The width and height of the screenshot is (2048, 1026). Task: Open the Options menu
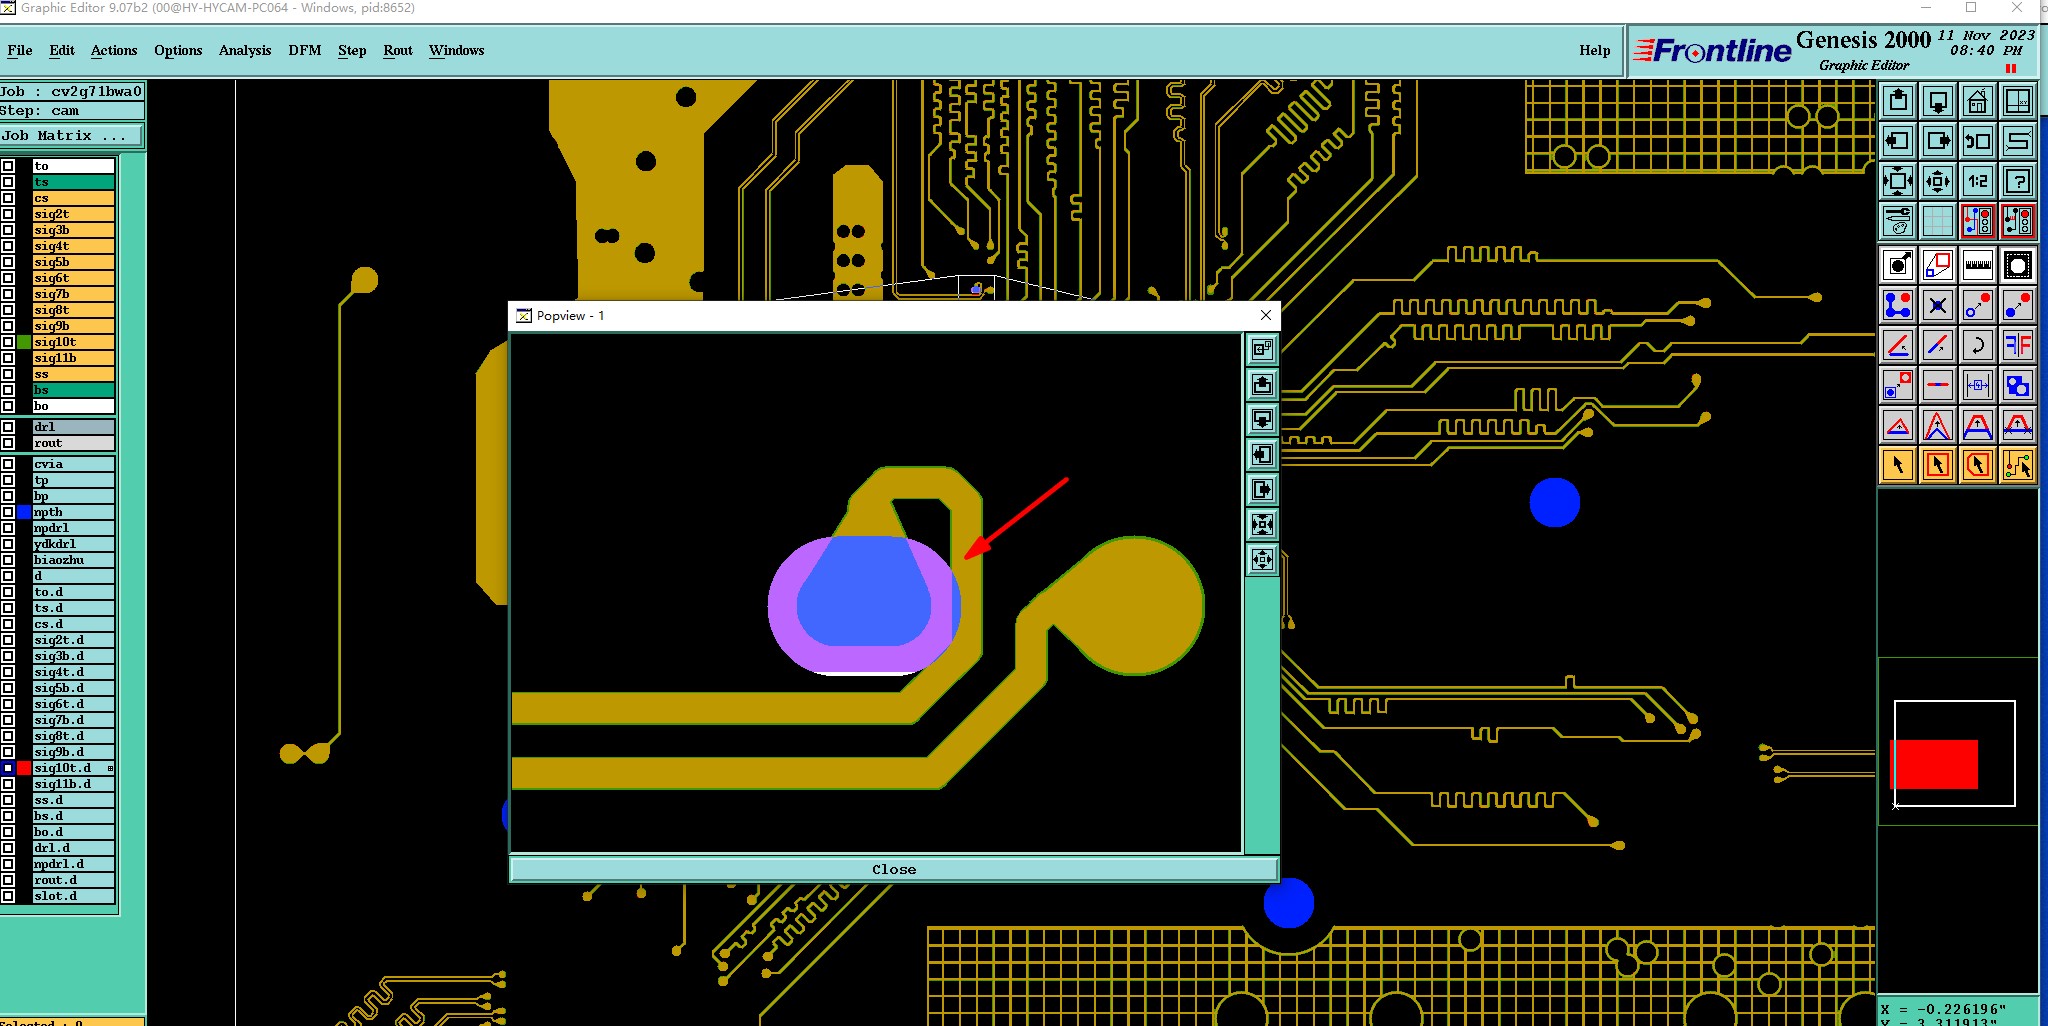[x=178, y=50]
